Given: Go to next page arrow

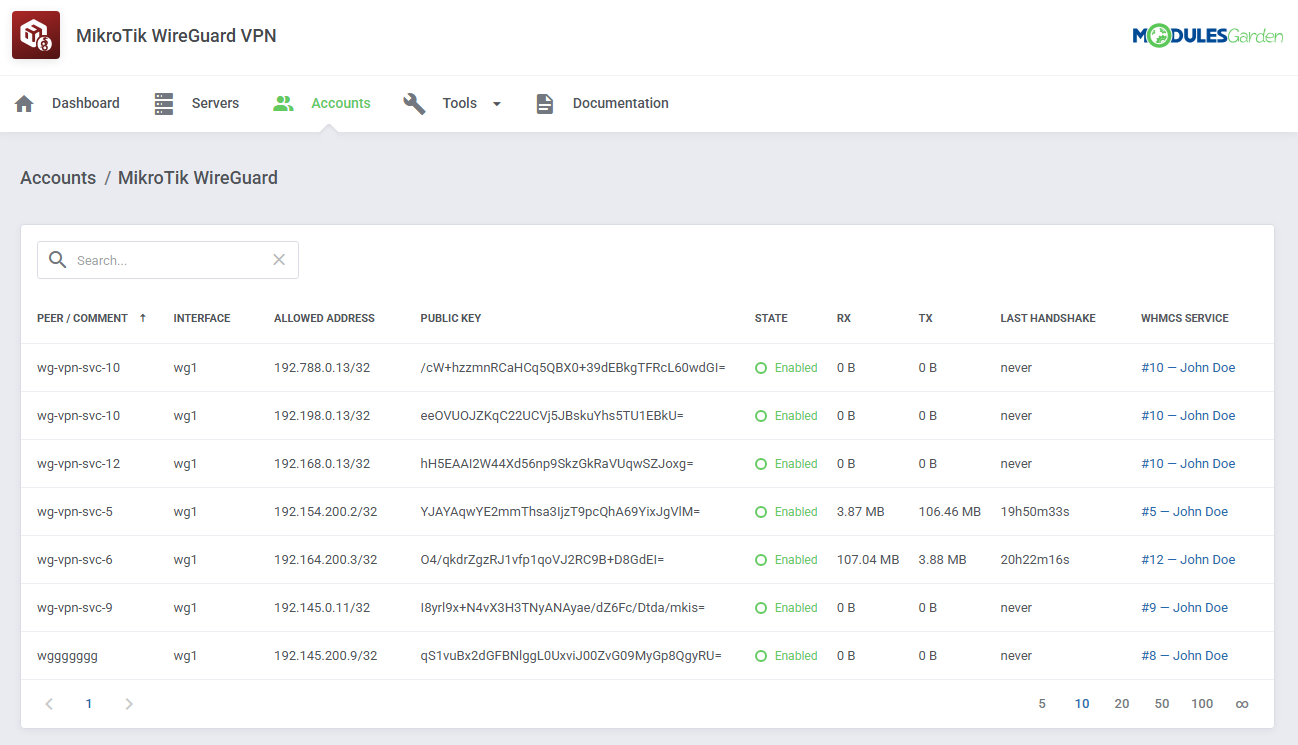Looking at the screenshot, I should click(128, 704).
